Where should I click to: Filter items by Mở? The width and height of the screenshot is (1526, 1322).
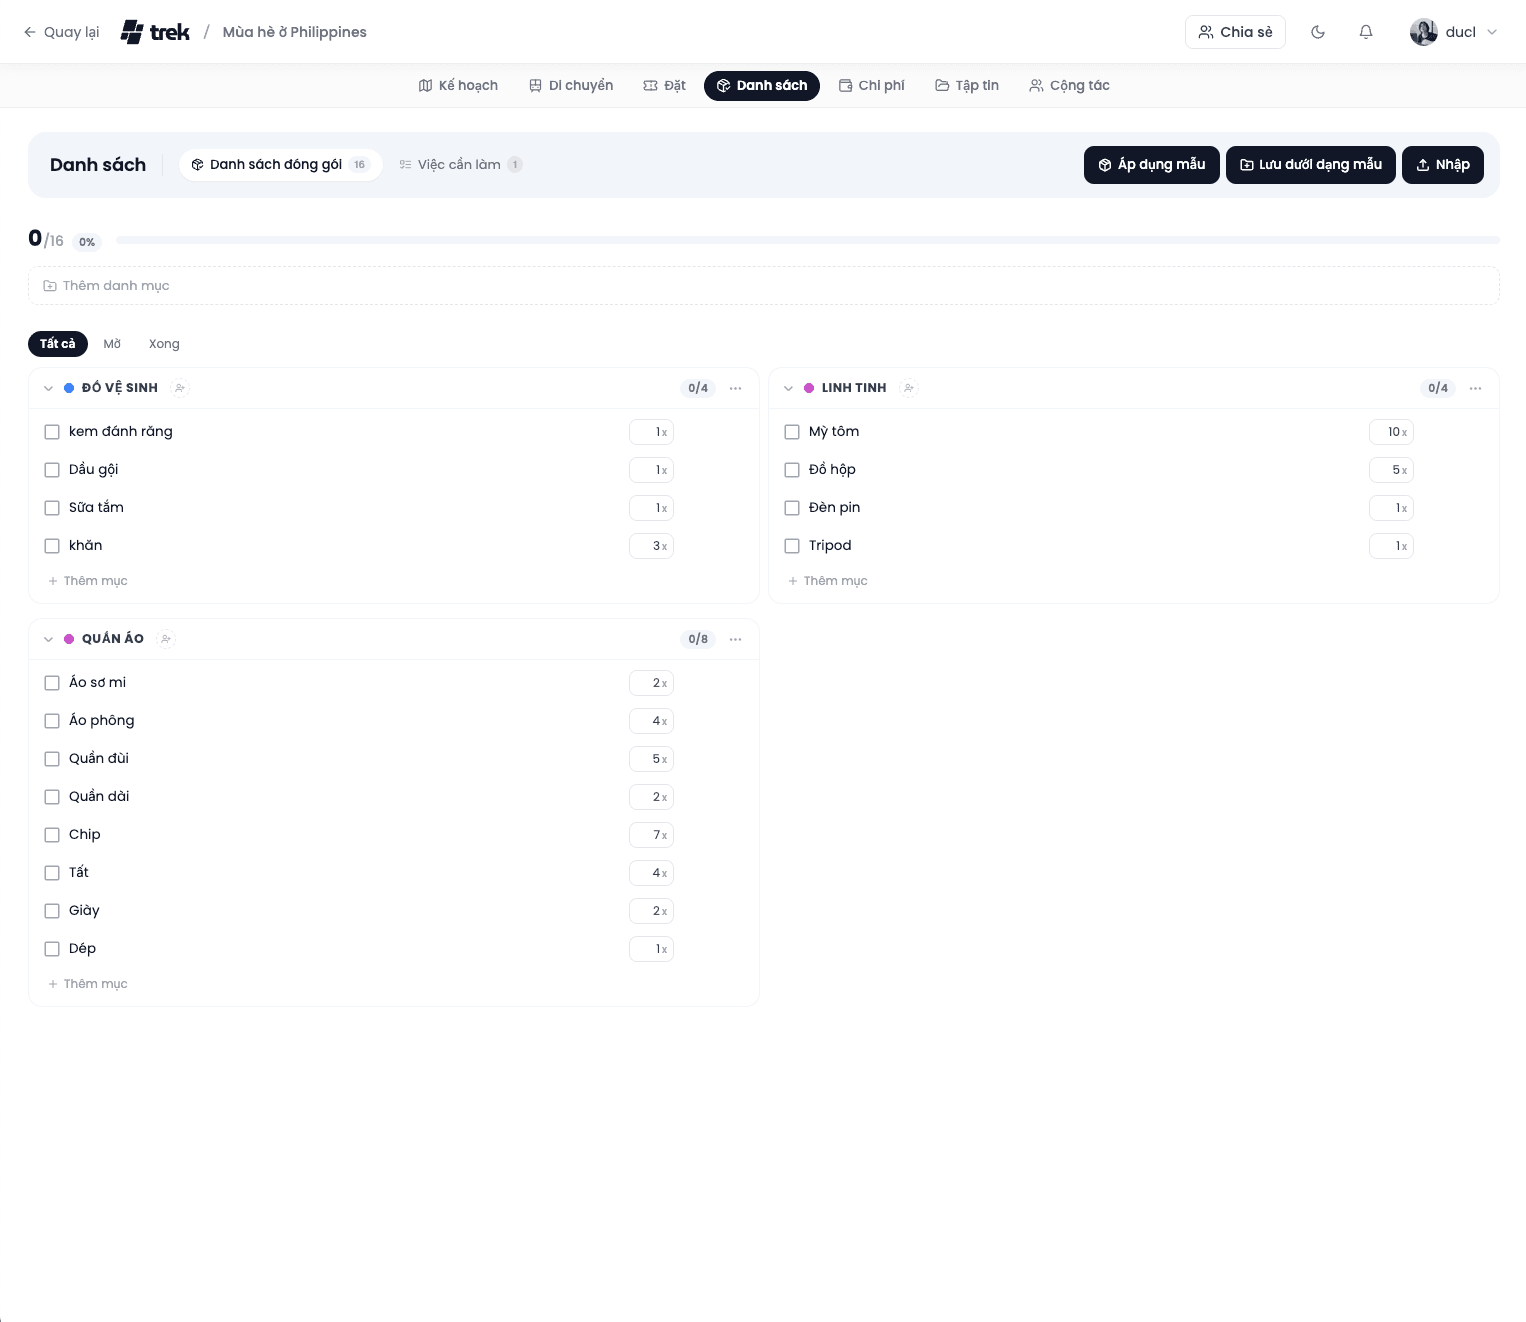[x=112, y=344]
